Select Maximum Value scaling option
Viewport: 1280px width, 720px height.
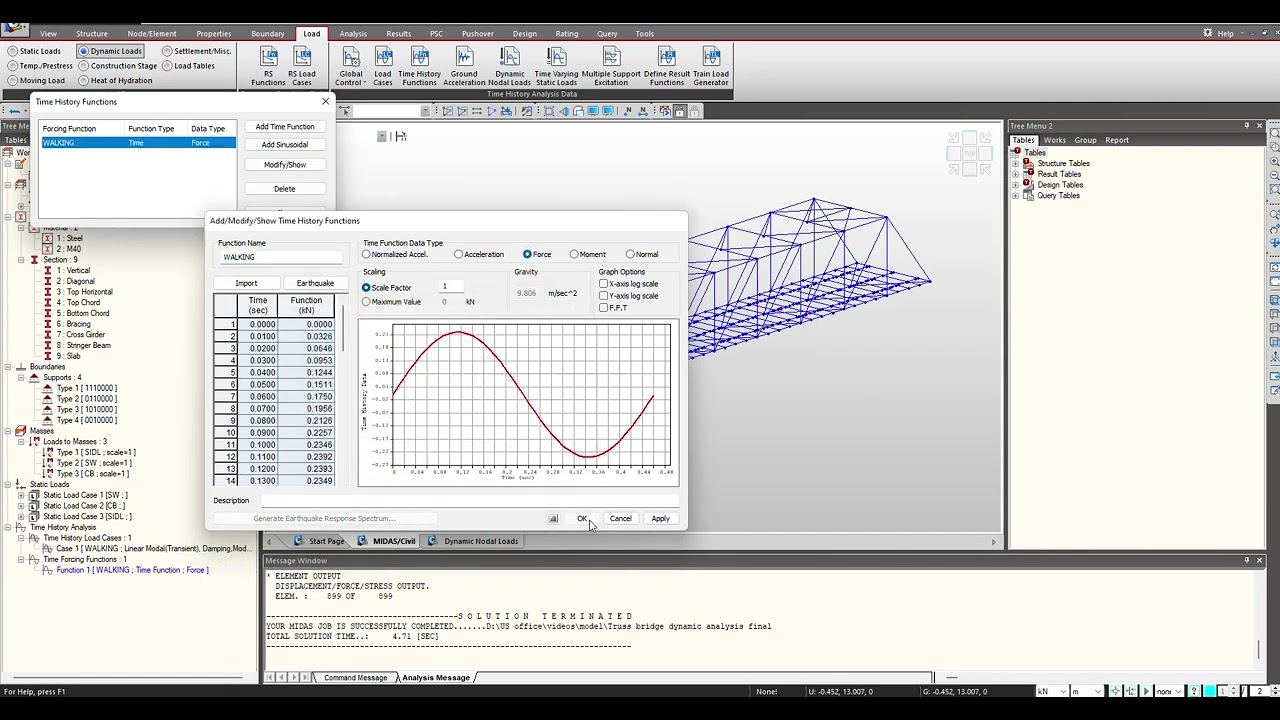pyautogui.click(x=367, y=301)
